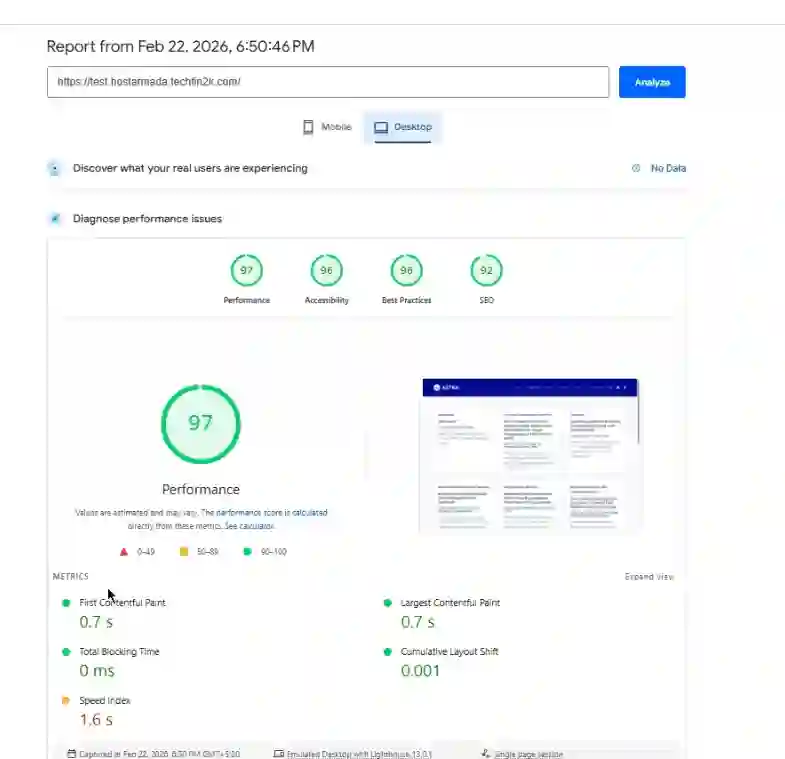Click the green dot beside Total Blocking Time
The height and width of the screenshot is (759, 785).
66,652
